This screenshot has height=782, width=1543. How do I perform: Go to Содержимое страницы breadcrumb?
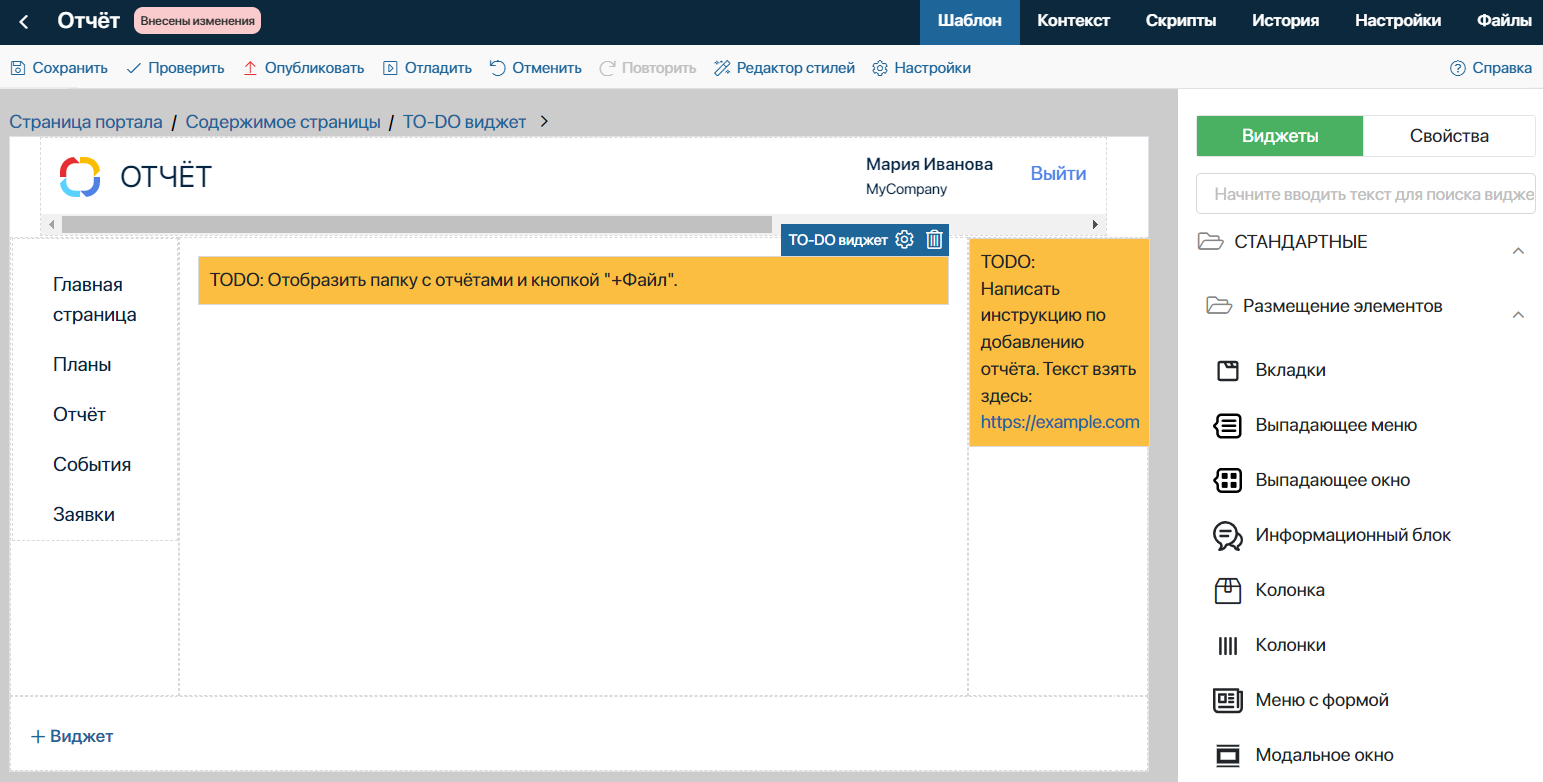click(x=283, y=122)
